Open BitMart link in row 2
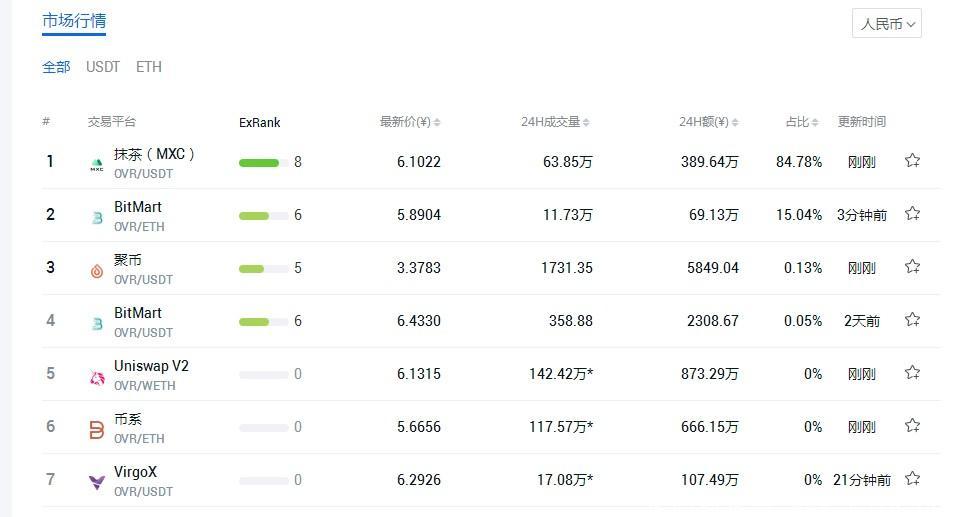The width and height of the screenshot is (961, 517). pyautogui.click(x=138, y=207)
